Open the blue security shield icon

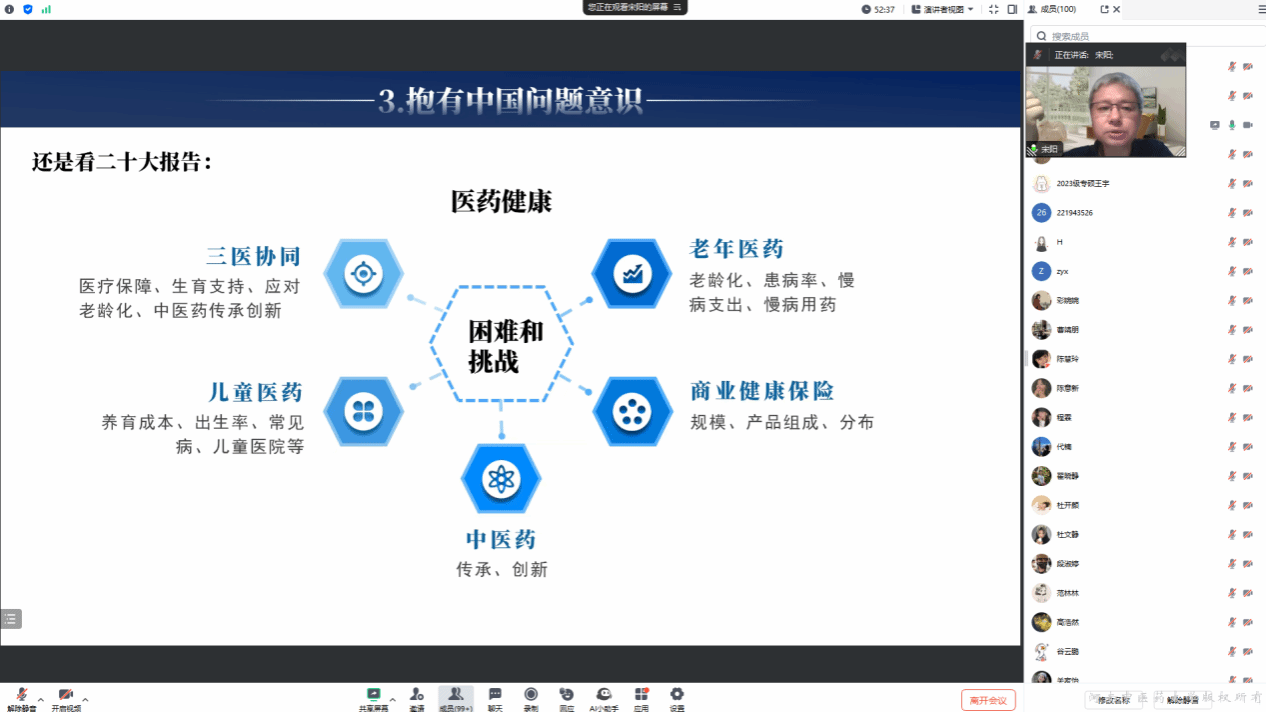(28, 9)
